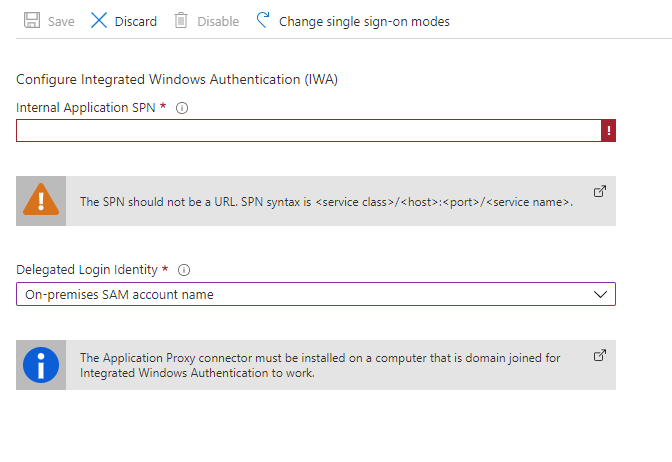Image resolution: width=672 pixels, height=462 pixels.
Task: Open external link icon in Application Proxy banner
Action: point(600,355)
